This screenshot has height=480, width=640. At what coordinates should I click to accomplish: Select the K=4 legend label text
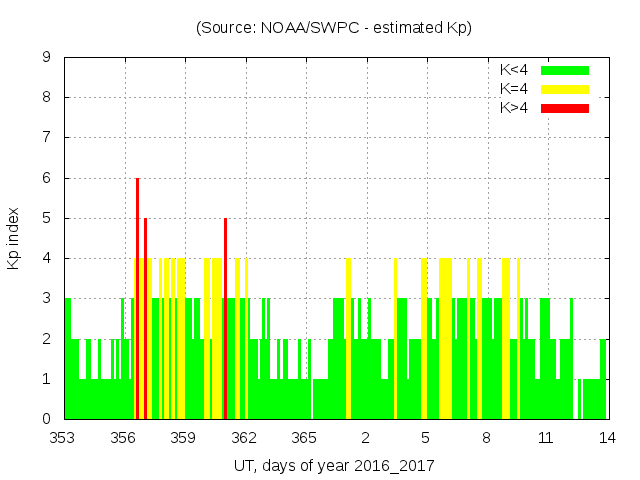click(x=515, y=89)
